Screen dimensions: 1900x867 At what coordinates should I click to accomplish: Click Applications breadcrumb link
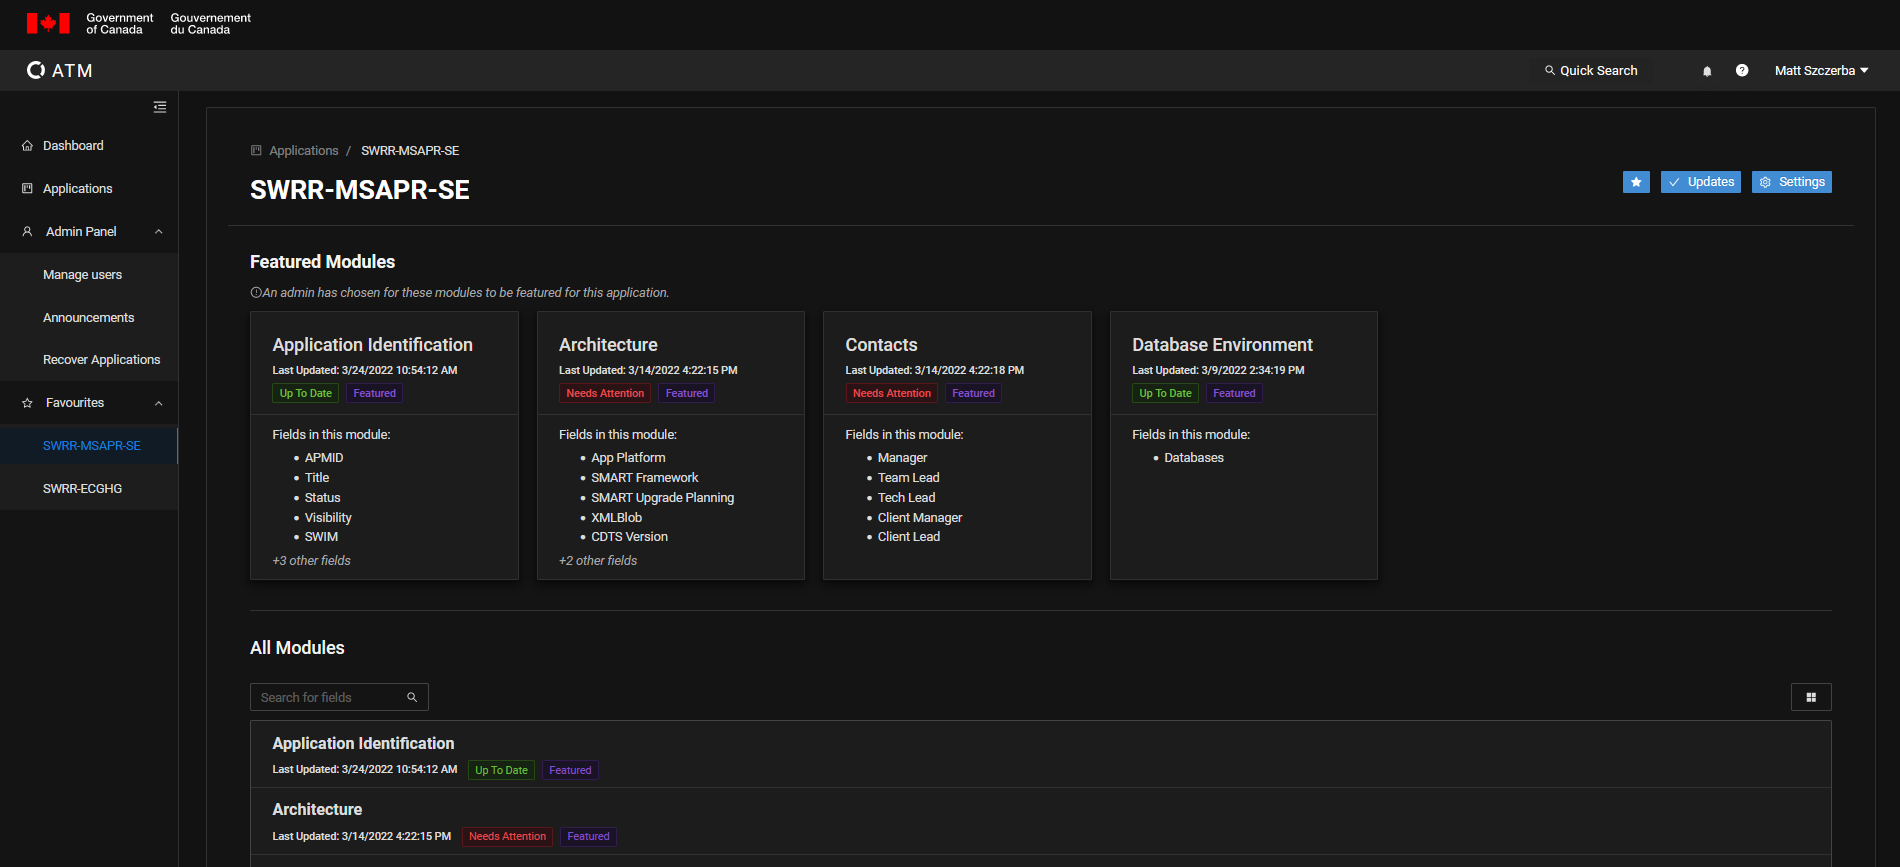(303, 151)
